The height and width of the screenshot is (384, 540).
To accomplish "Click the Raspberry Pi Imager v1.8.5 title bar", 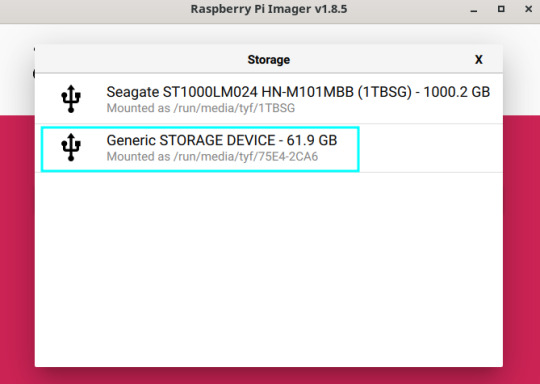I will click(269, 9).
